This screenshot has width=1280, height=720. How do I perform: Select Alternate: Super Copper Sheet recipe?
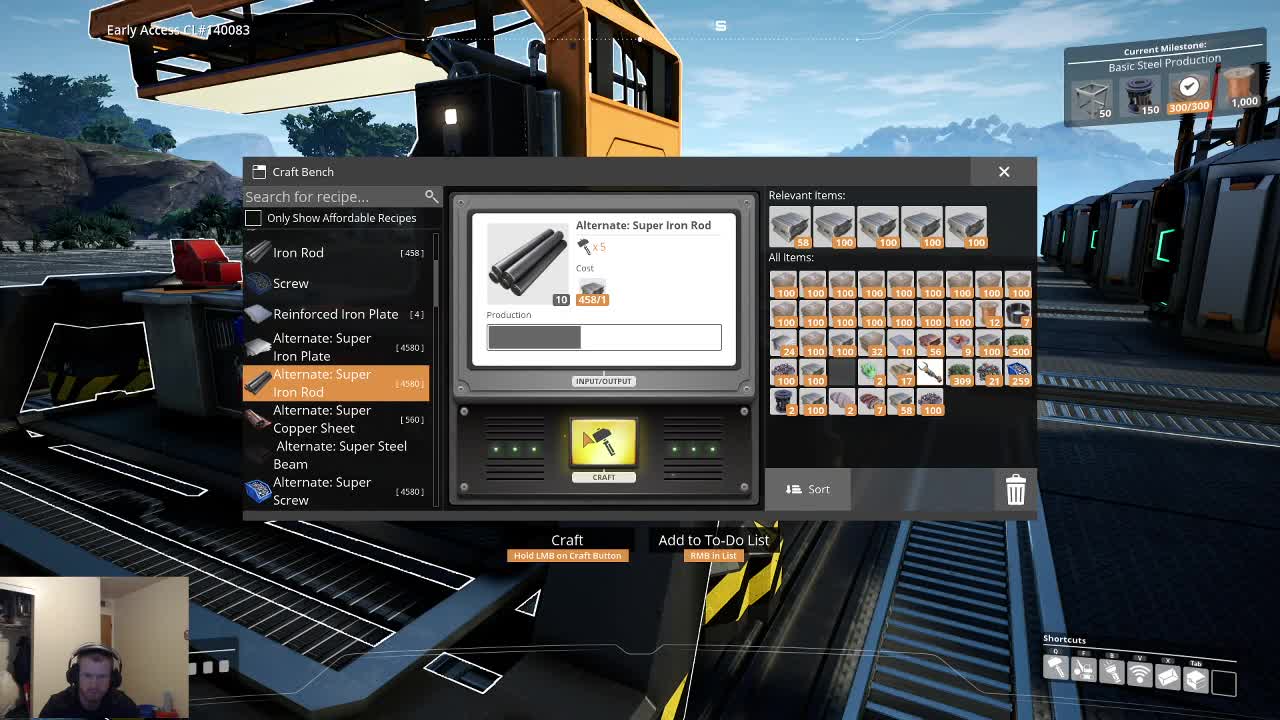tap(336, 419)
